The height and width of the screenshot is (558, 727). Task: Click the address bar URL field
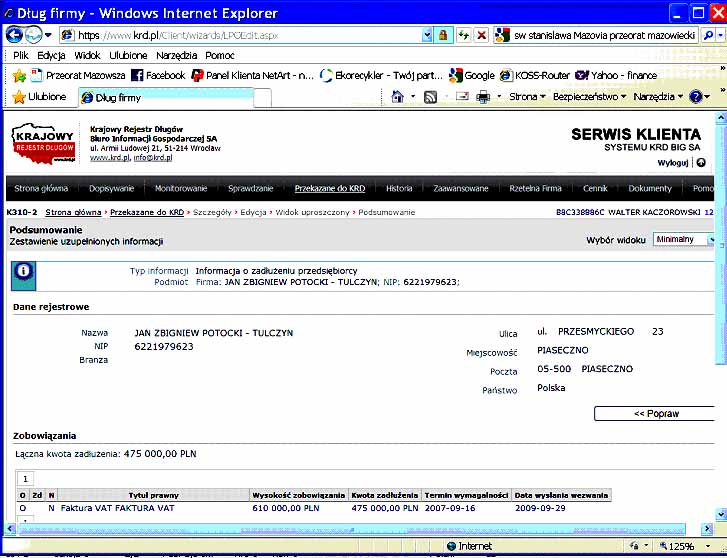(241, 35)
